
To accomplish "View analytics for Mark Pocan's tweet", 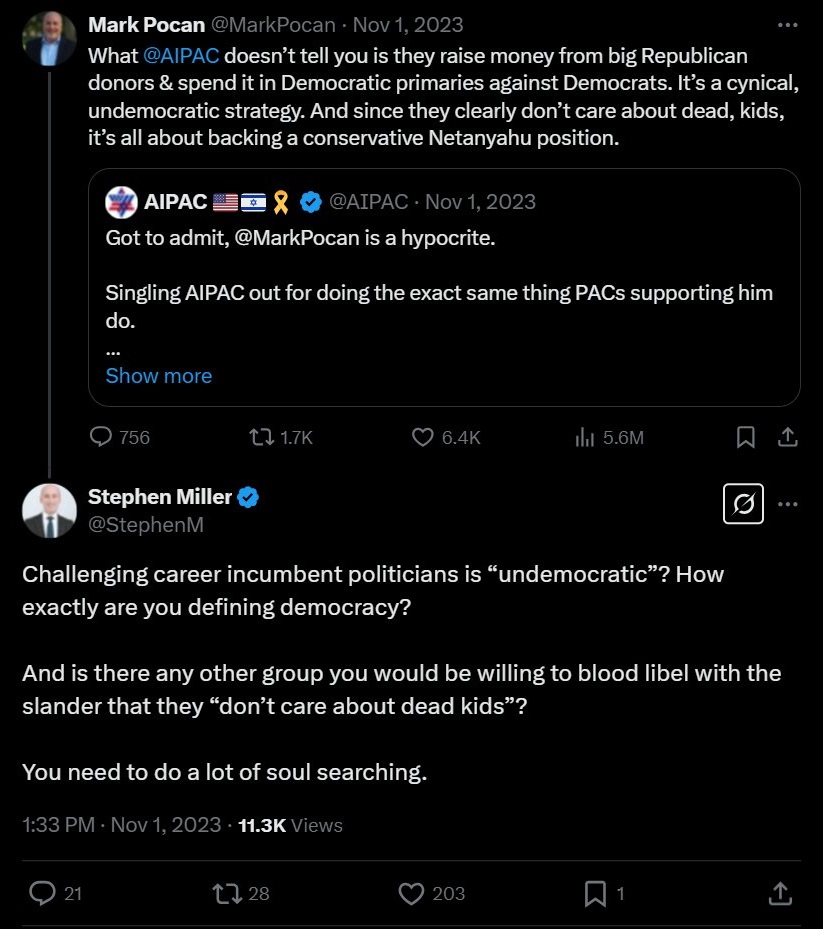I will (x=585, y=437).
